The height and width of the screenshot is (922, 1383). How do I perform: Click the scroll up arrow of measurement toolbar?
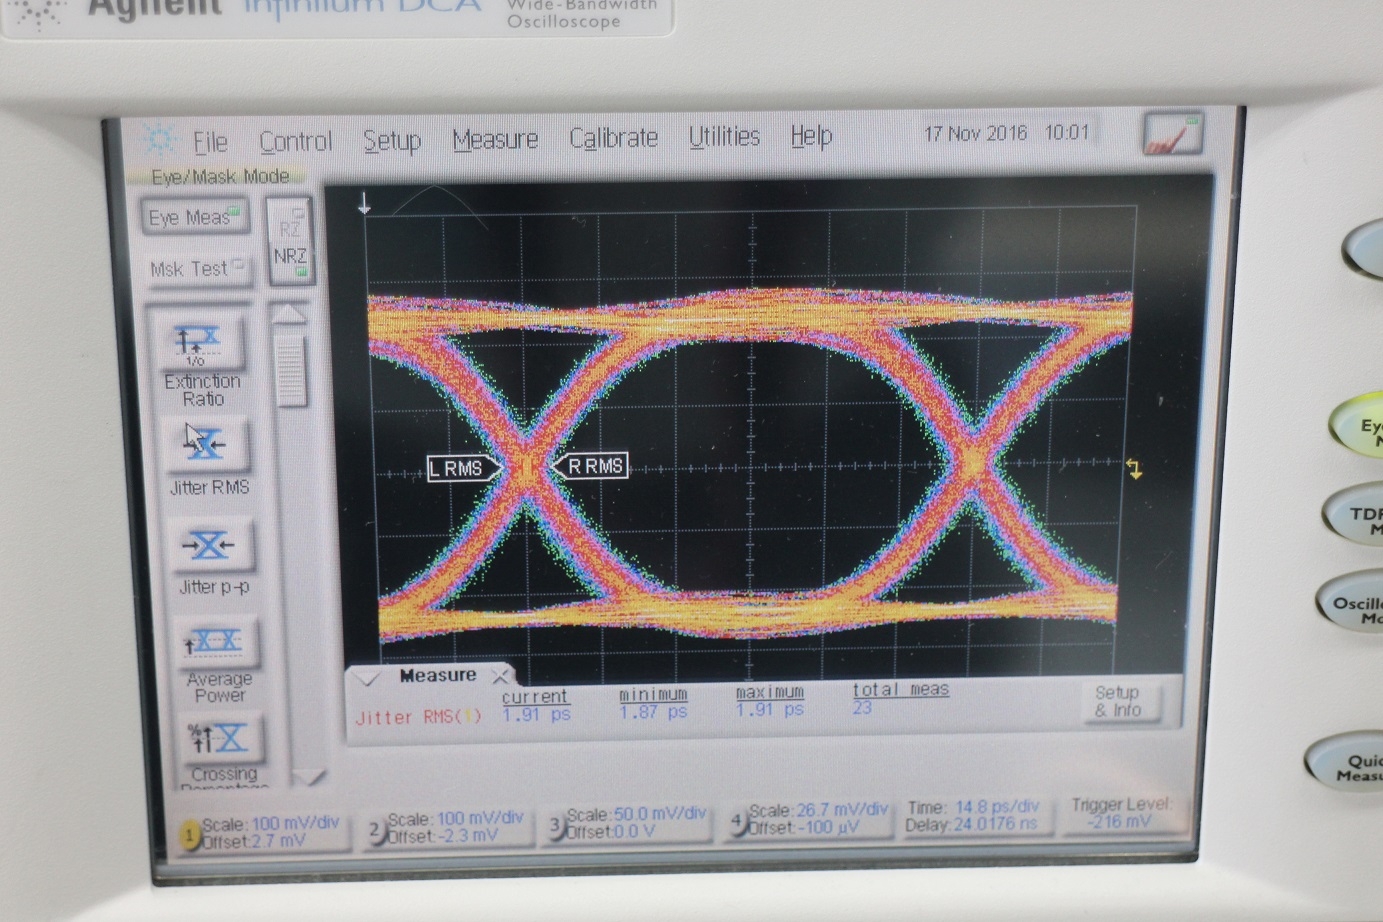coord(289,314)
